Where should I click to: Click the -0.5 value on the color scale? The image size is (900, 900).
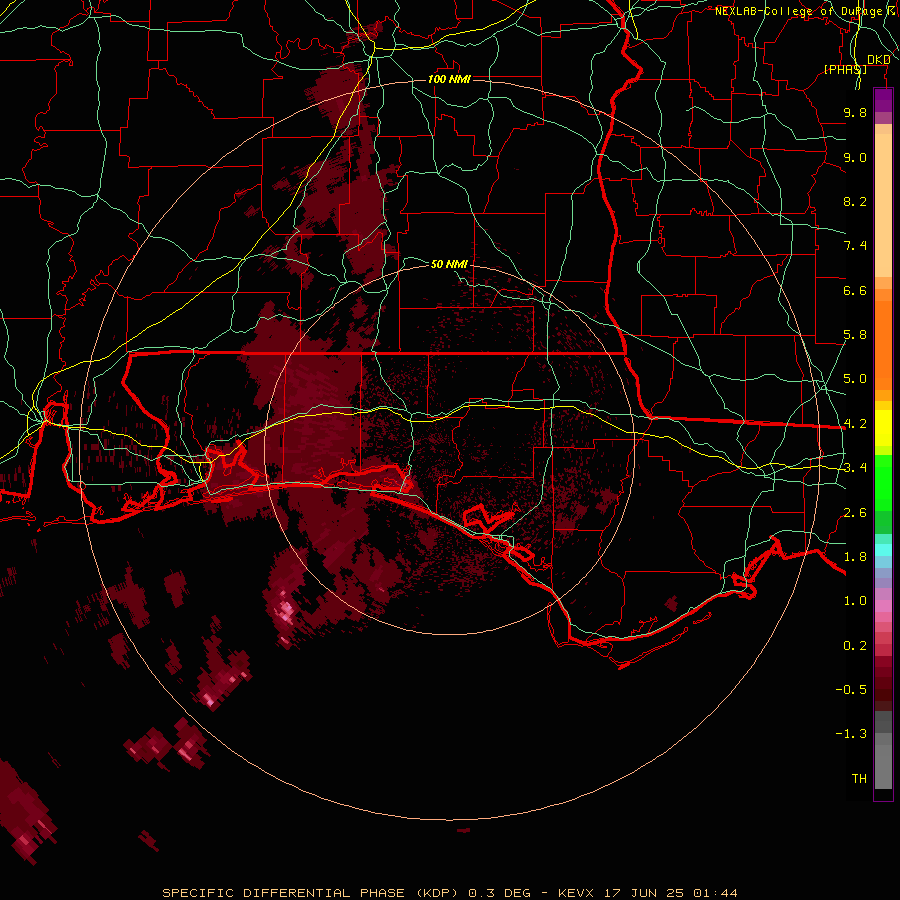click(x=851, y=690)
